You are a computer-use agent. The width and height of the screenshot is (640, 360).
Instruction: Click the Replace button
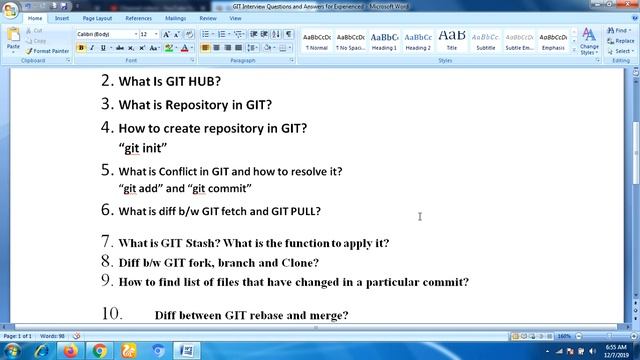621,41
